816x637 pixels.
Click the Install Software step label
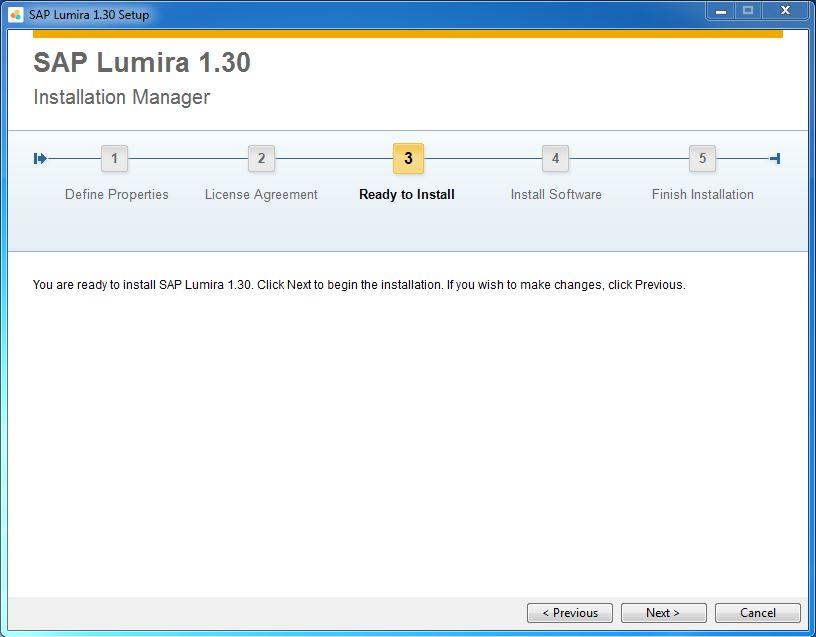pyautogui.click(x=556, y=195)
